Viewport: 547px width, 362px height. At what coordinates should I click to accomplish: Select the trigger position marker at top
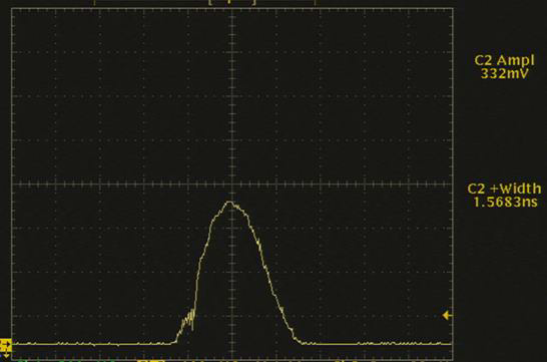pyautogui.click(x=229, y=2)
